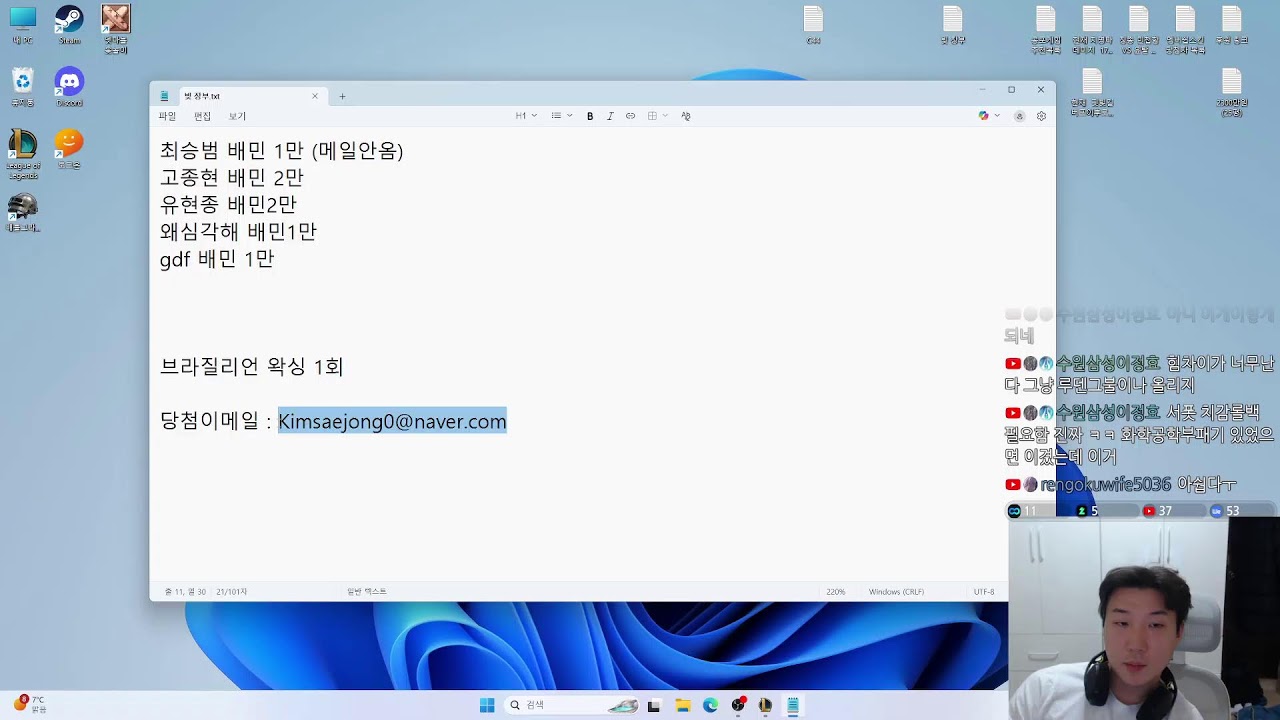Screen dimensions: 1280x720
Task: Open the Recycle Bin desktop icon
Action: pos(22,87)
